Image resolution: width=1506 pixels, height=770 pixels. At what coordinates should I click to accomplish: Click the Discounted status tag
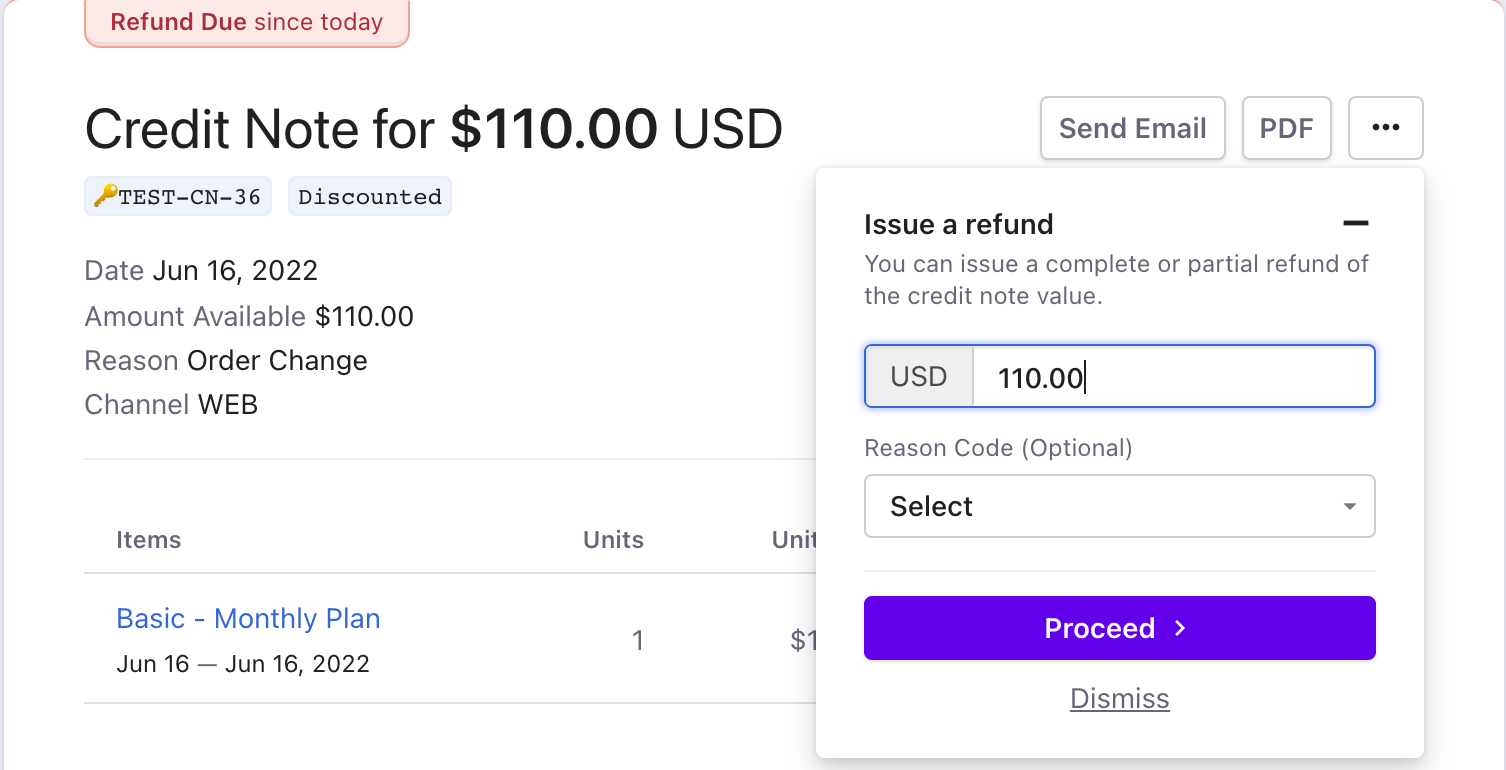pyautogui.click(x=370, y=197)
